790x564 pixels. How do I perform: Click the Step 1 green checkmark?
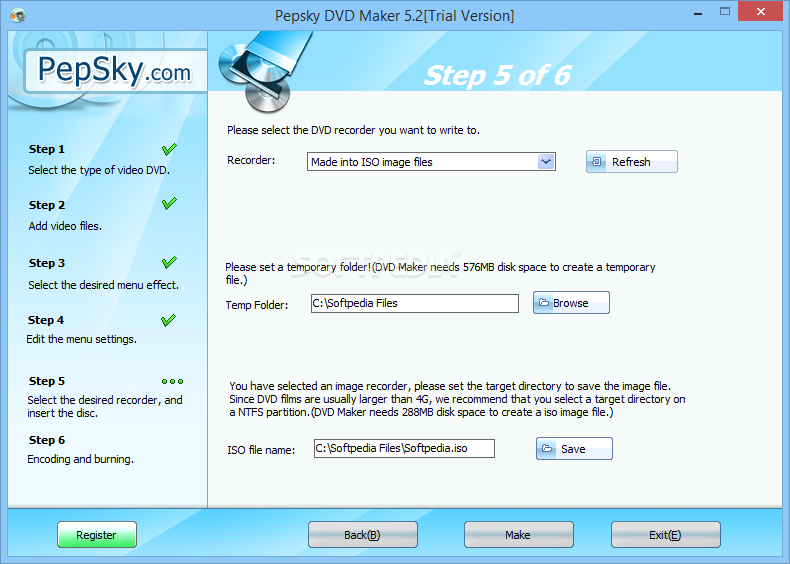(169, 149)
